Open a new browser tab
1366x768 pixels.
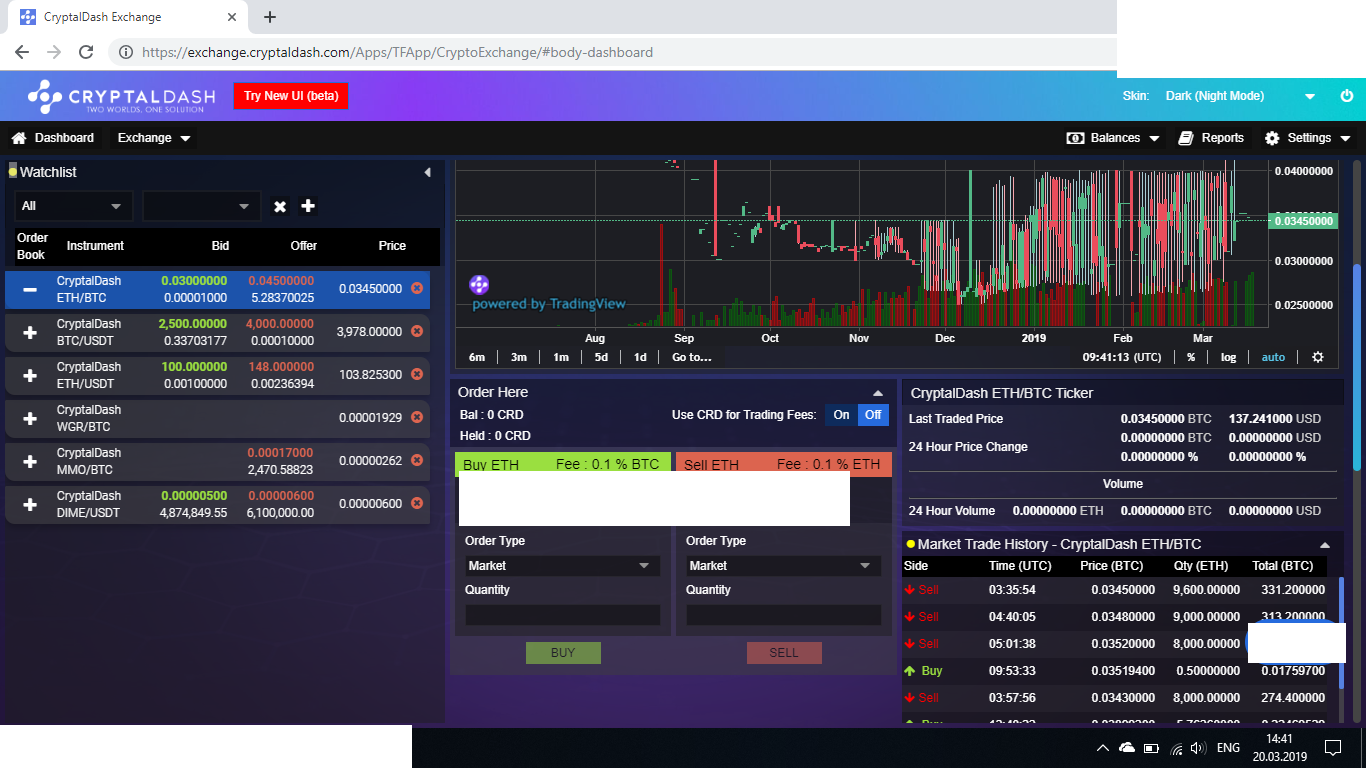[x=269, y=17]
